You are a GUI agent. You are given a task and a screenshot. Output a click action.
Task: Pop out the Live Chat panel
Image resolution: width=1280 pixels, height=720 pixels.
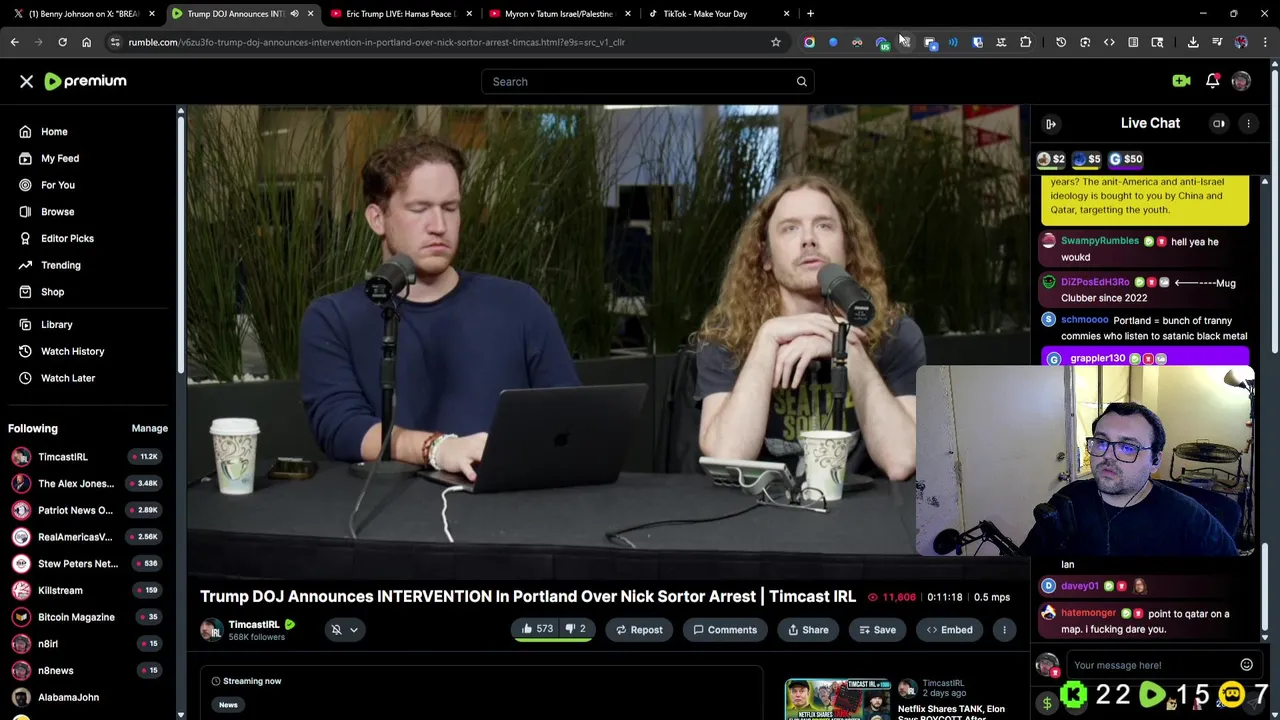1051,124
